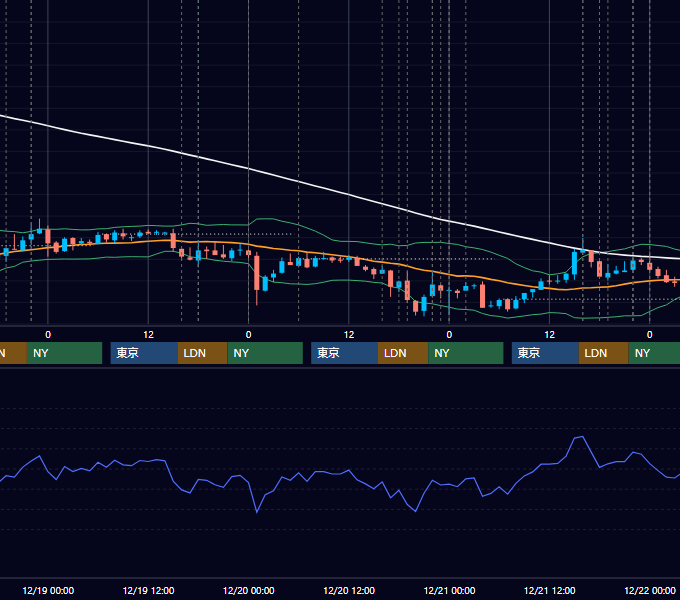
Task: Click the tall blue candle after 12/21 12:00
Action: pyautogui.click(x=575, y=263)
